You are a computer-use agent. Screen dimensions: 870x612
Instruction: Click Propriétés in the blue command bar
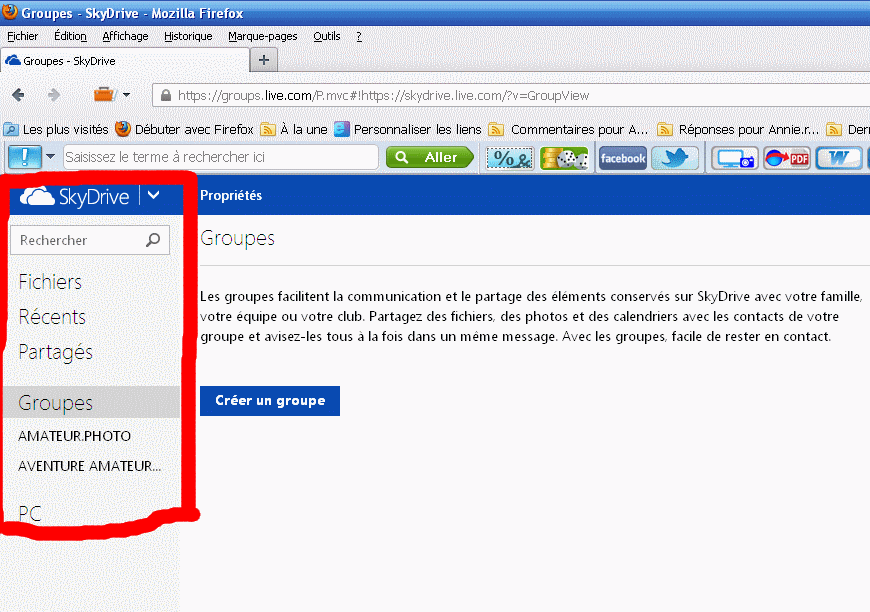[x=231, y=195]
